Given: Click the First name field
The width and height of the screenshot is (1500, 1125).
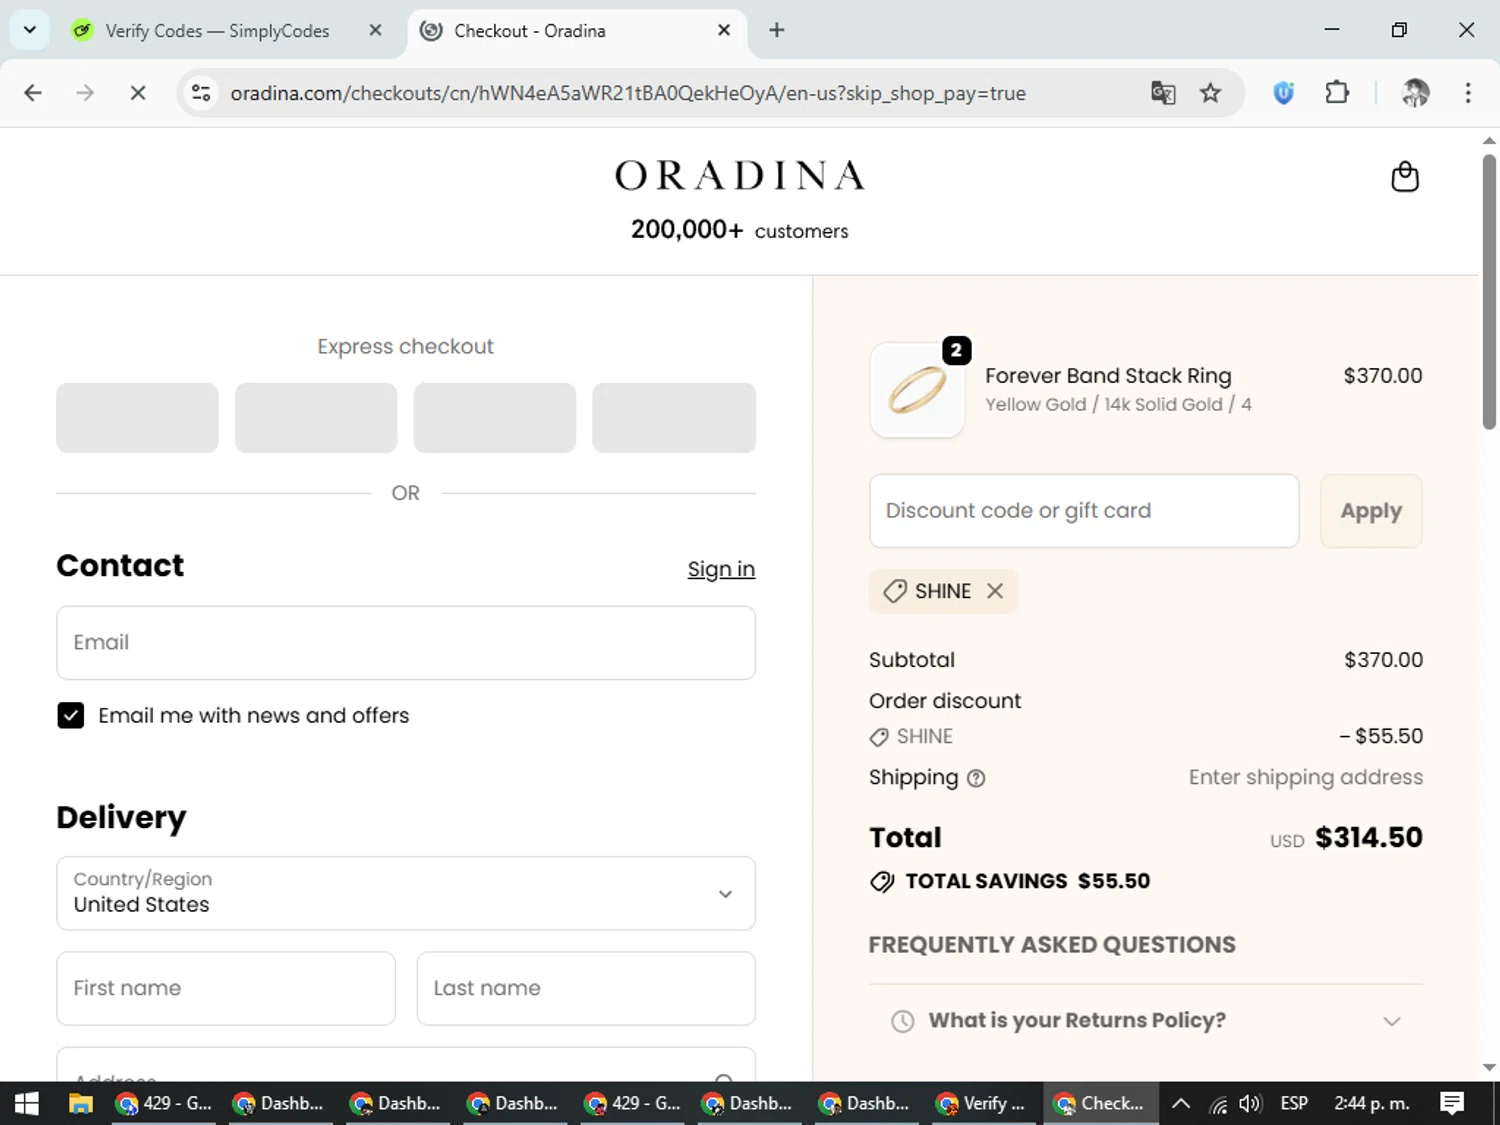Looking at the screenshot, I should 226,988.
